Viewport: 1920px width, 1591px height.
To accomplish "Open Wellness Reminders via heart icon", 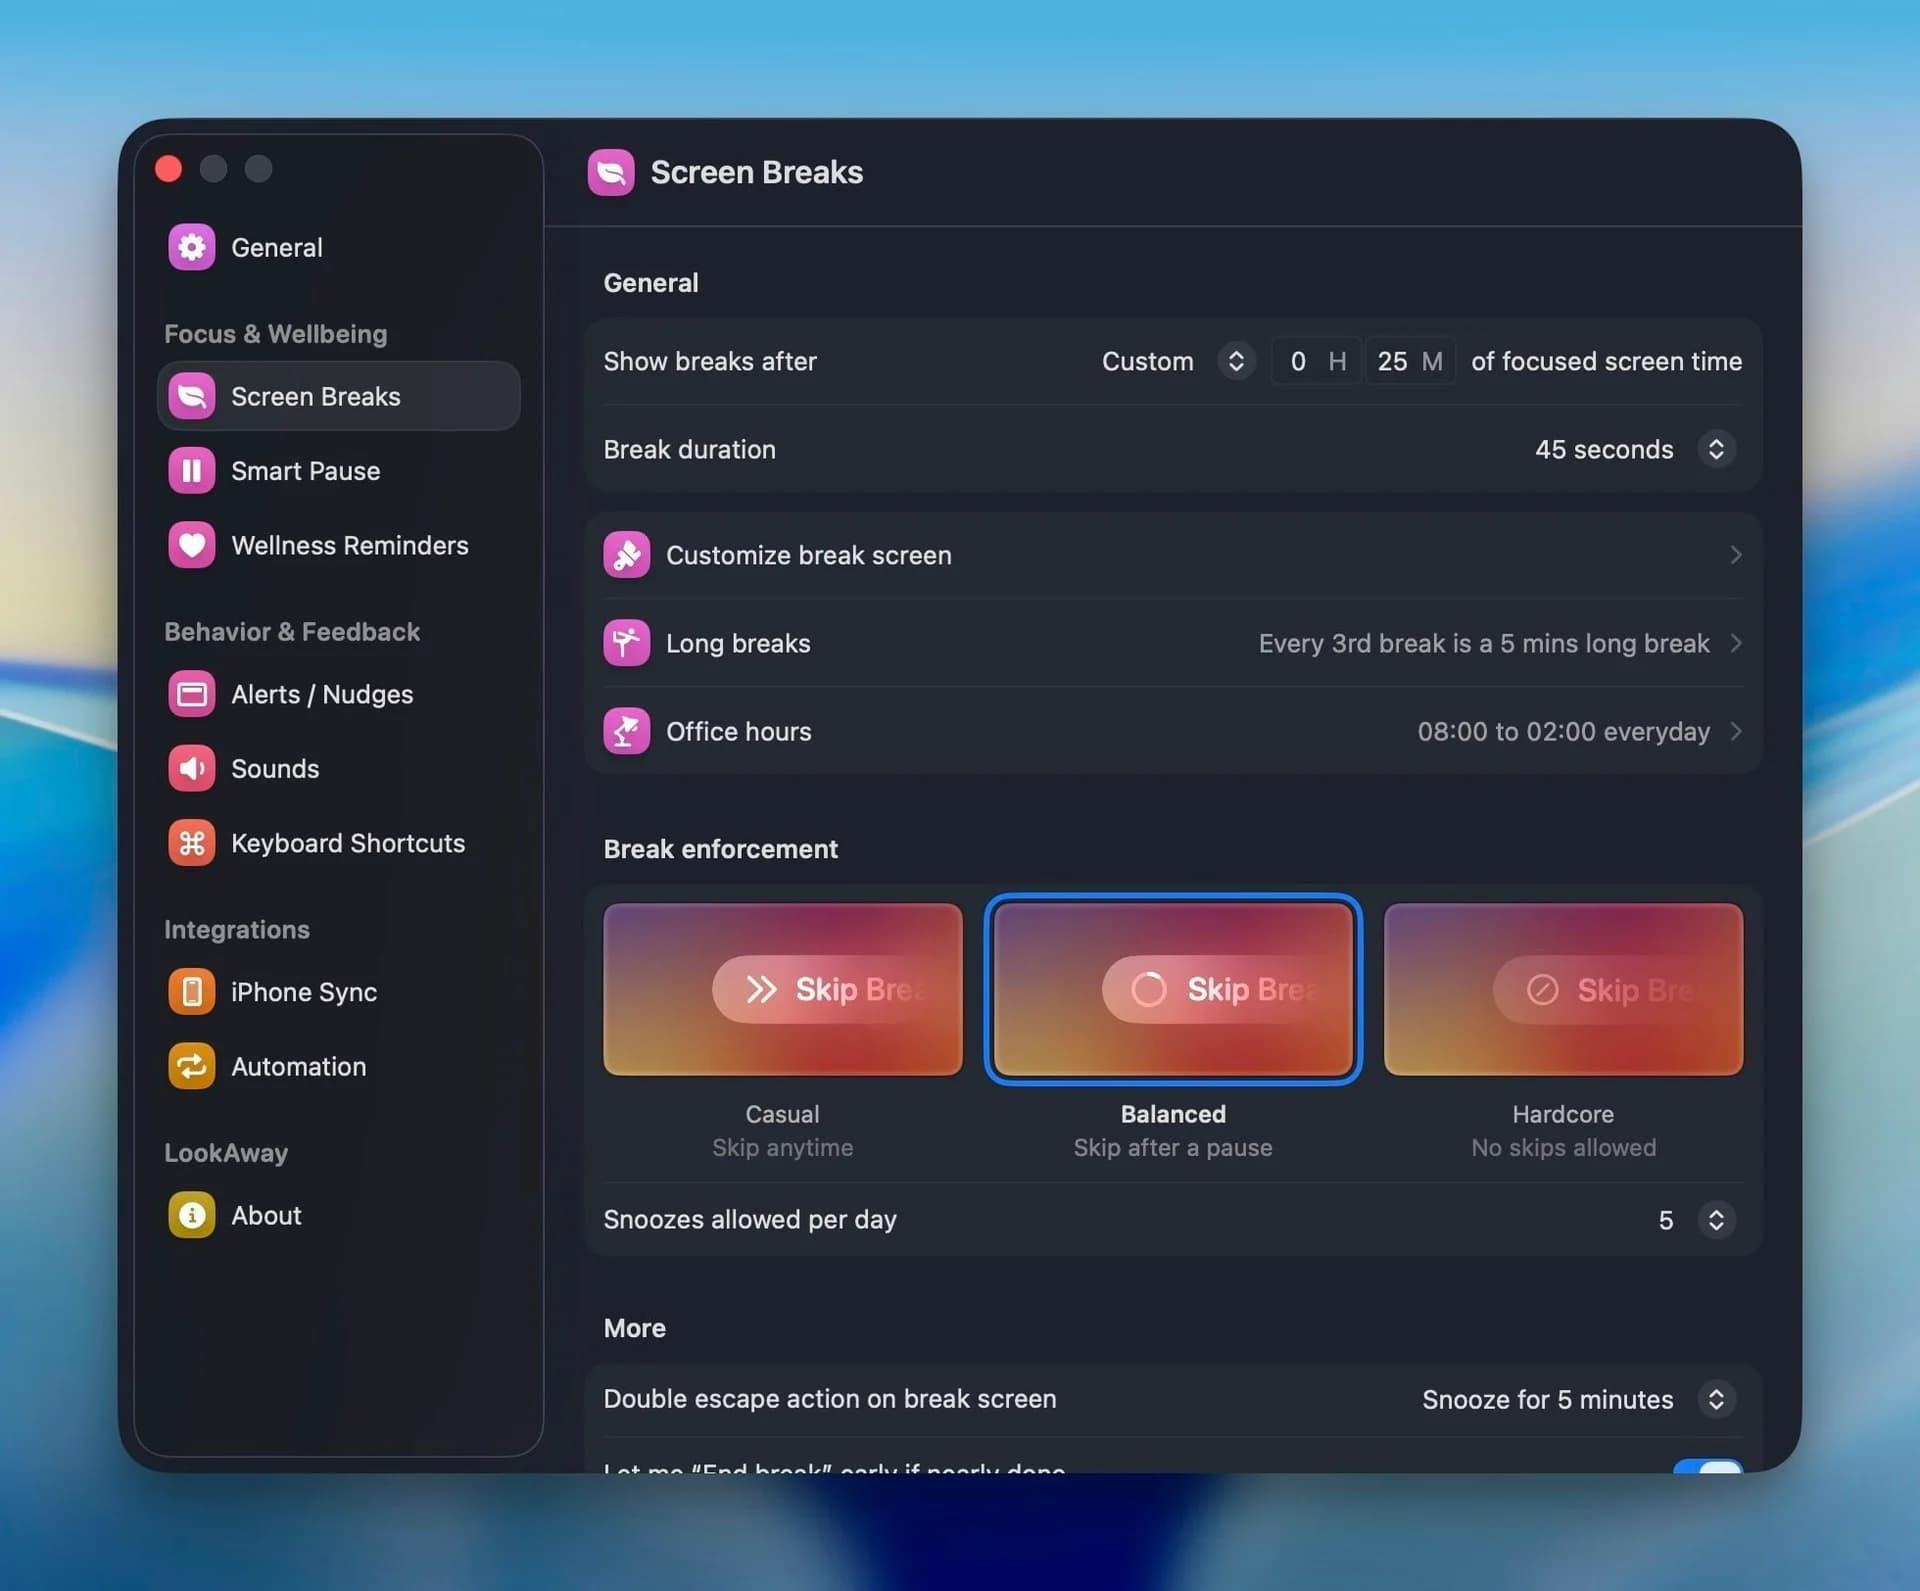I will 191,545.
